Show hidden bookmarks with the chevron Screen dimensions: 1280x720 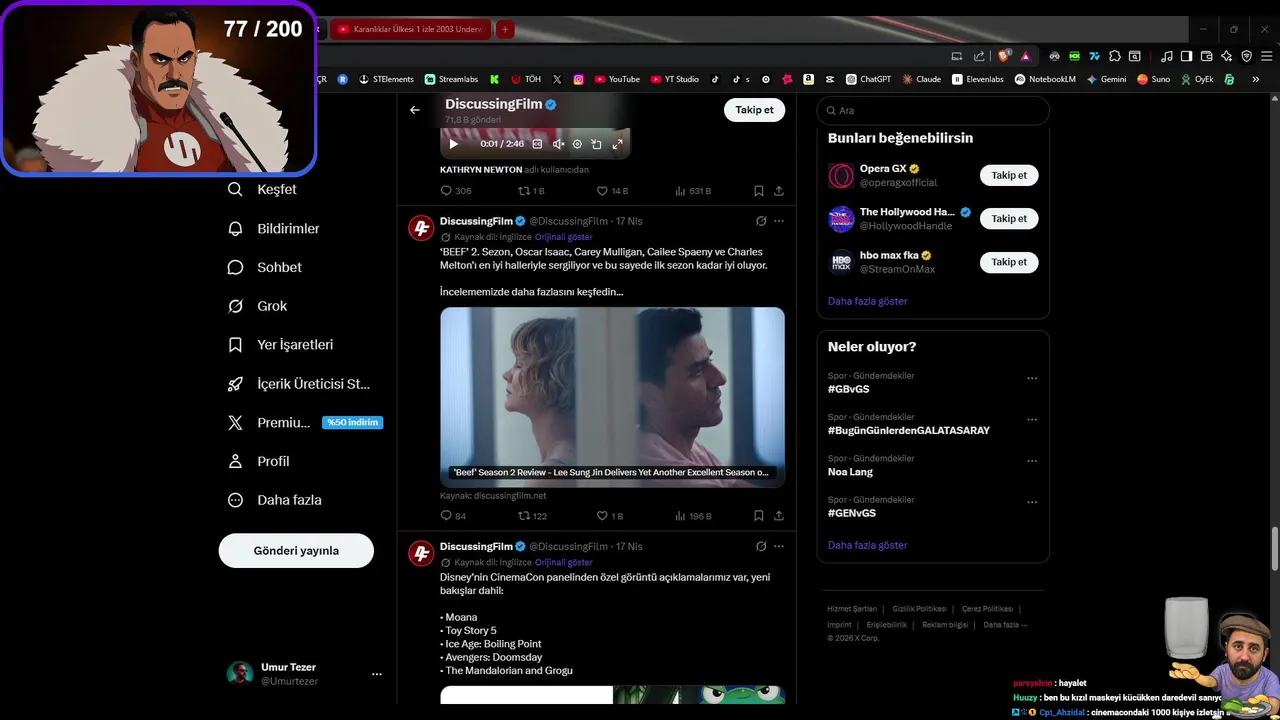coord(1256,79)
